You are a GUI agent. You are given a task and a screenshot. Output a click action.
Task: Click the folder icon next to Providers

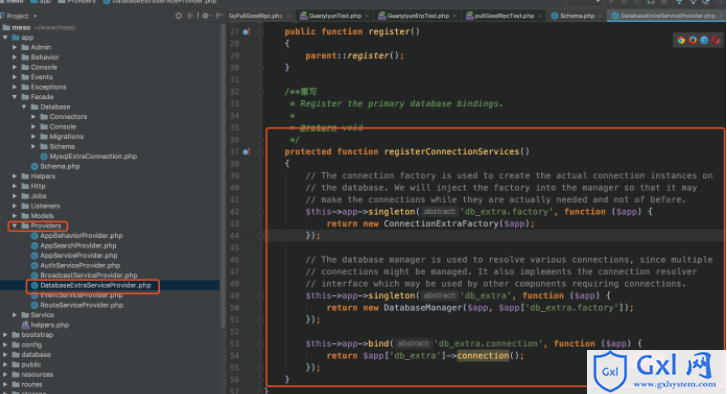tap(25, 226)
